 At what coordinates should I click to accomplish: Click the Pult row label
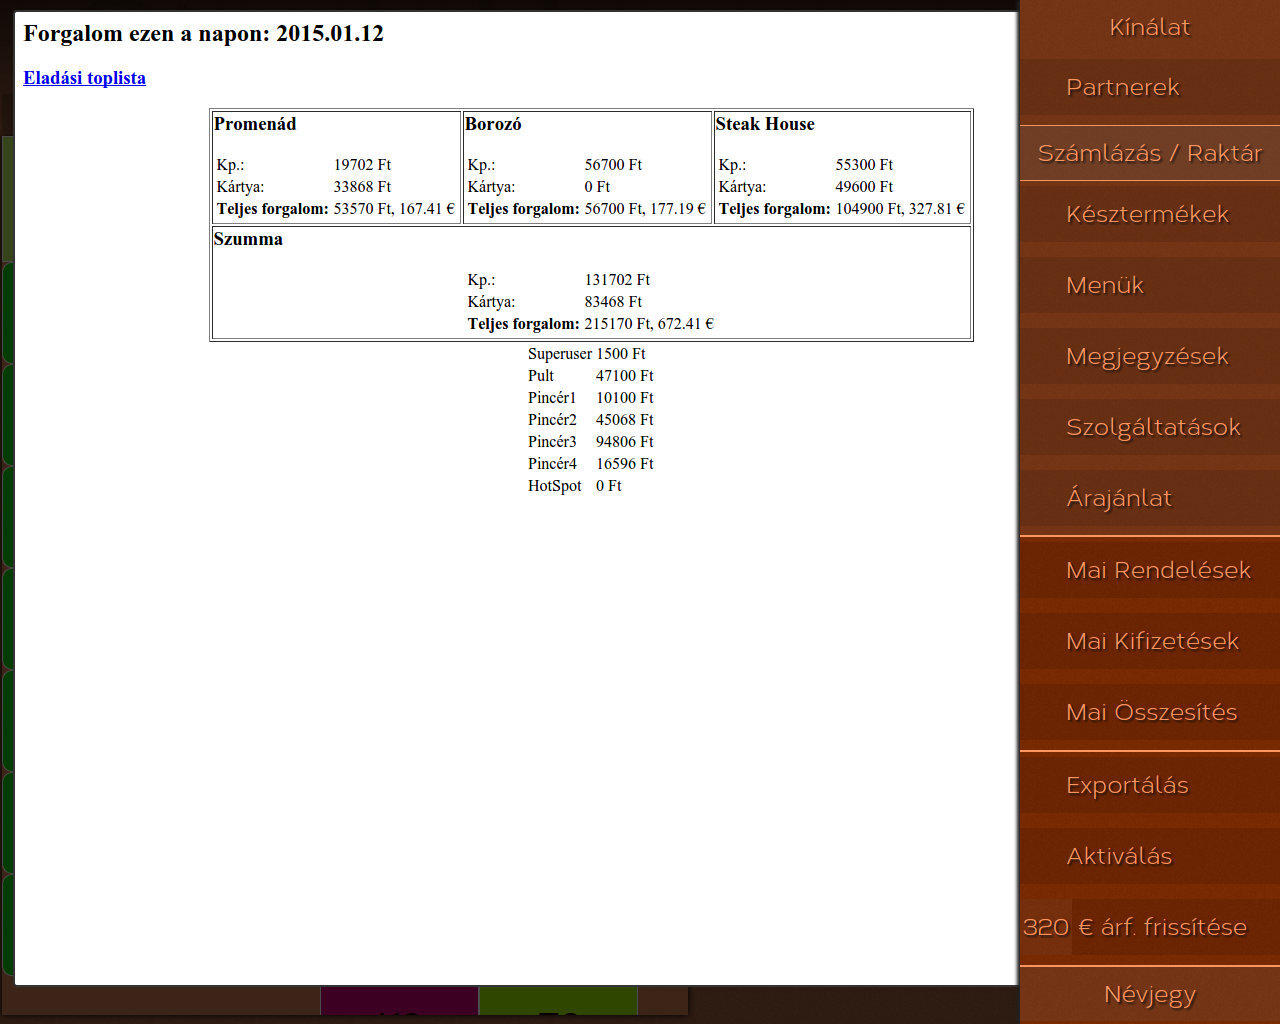tap(541, 376)
